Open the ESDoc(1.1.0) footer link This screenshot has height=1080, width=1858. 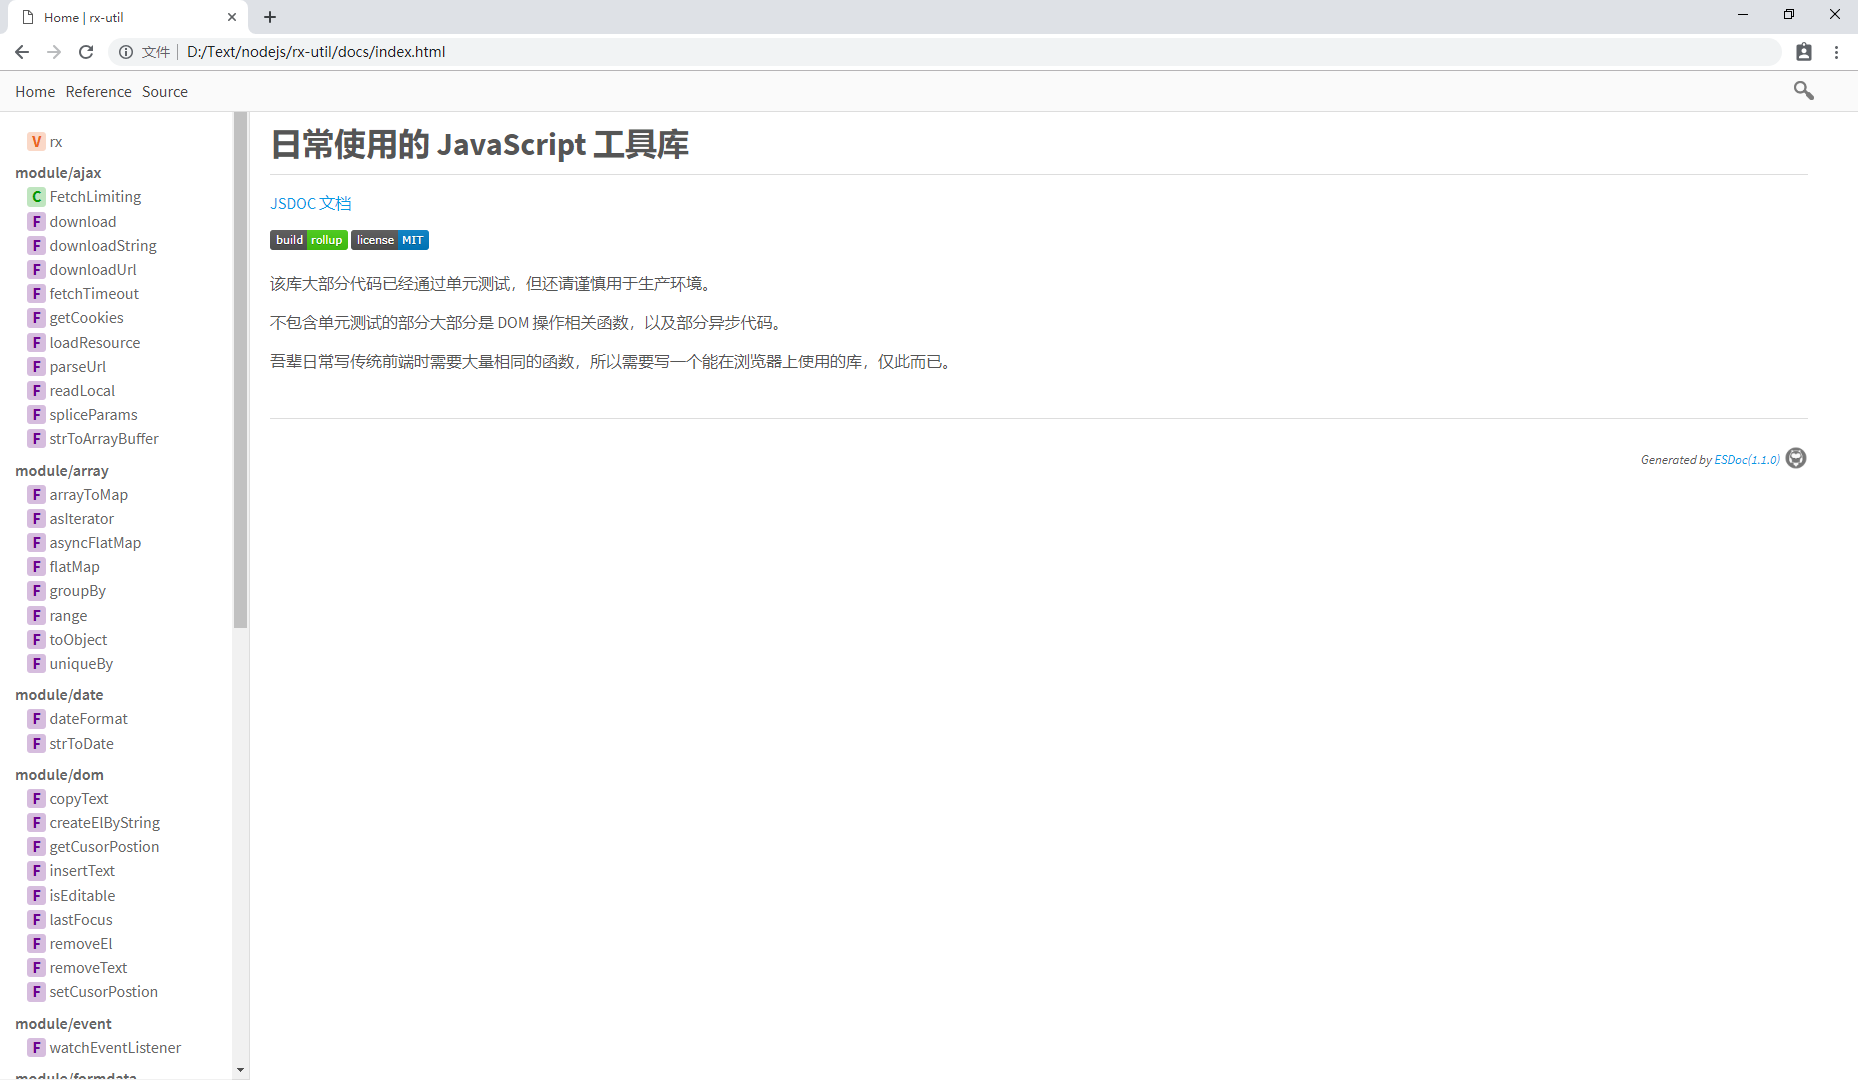pos(1747,460)
